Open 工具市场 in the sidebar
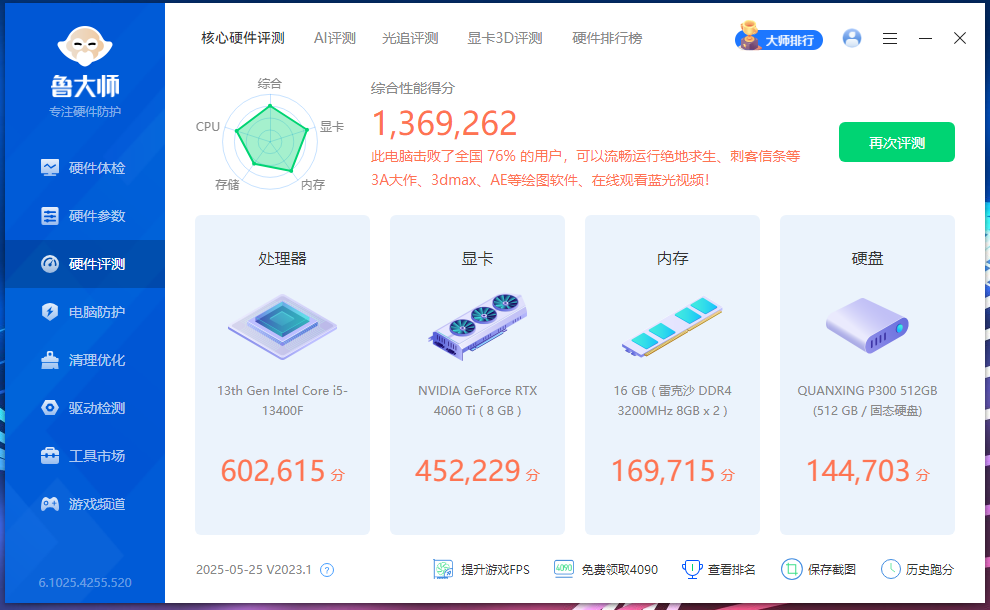Screen dimensions: 990x610 coord(85,456)
